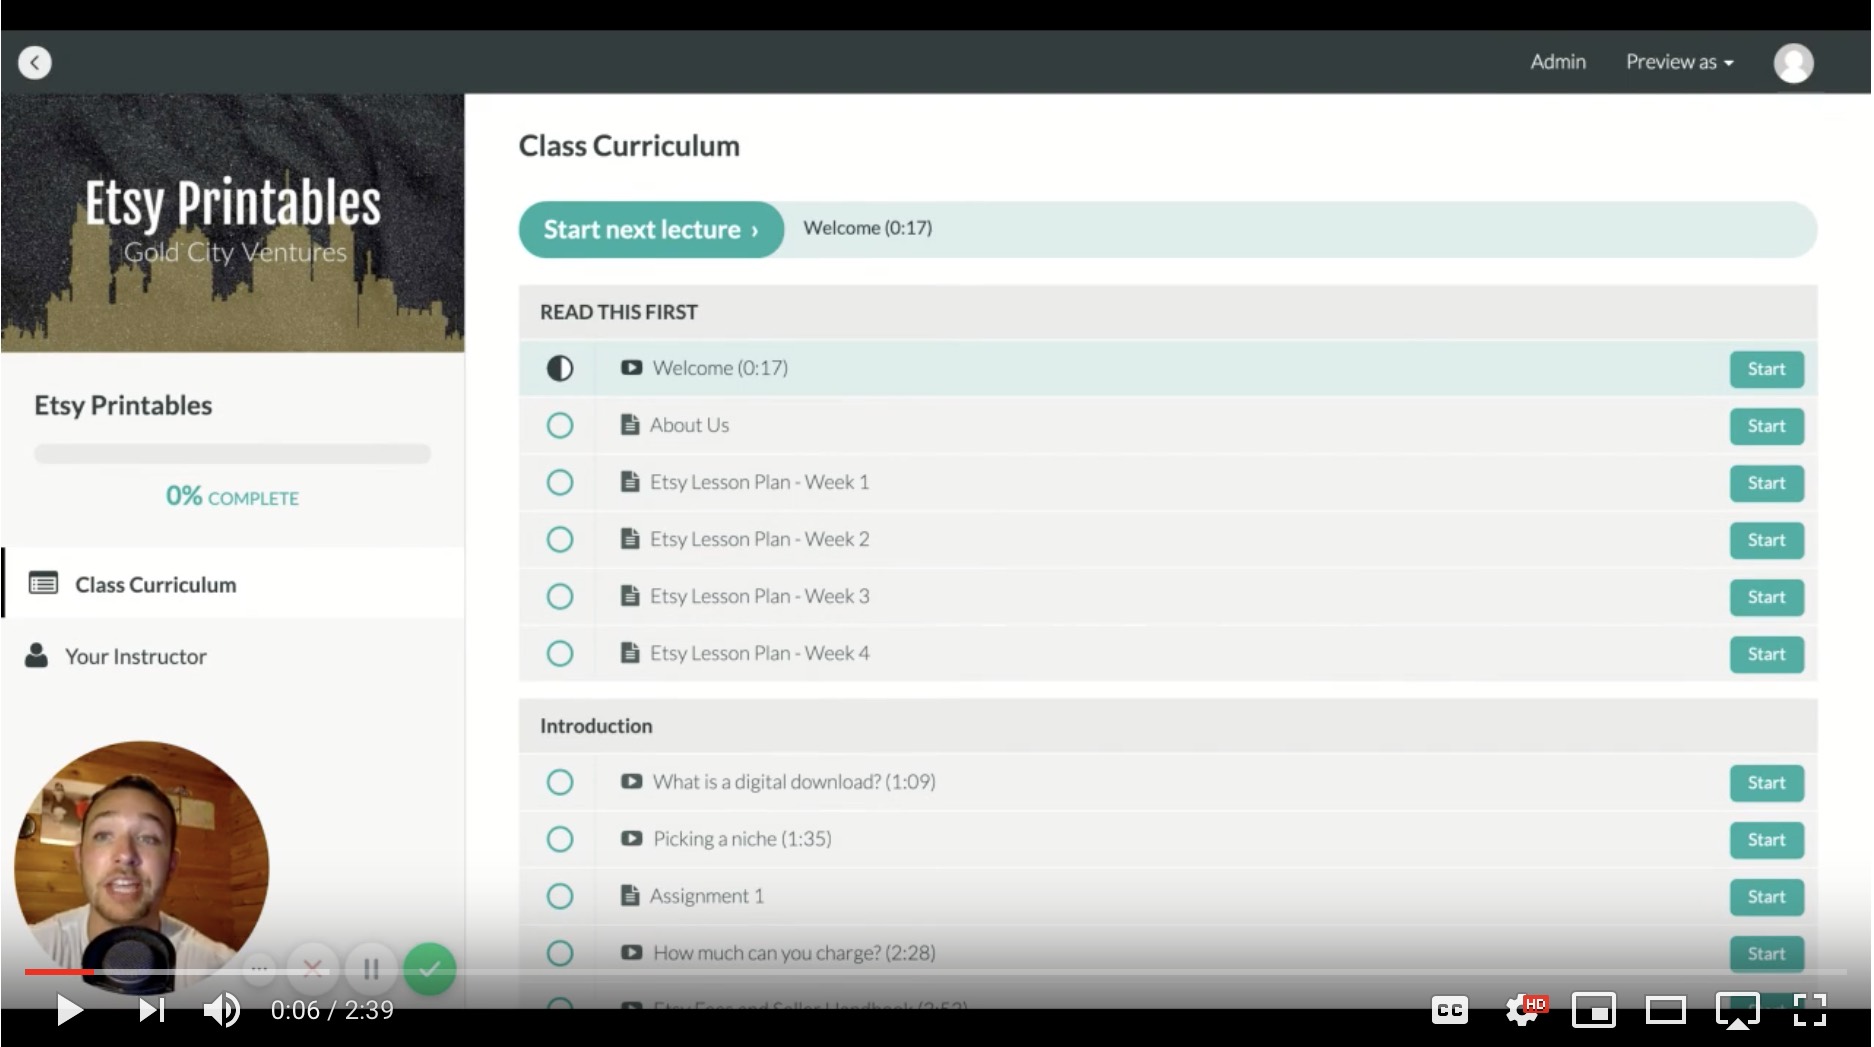Click the back arrow icon in top bar
This screenshot has width=1874, height=1047.
[x=35, y=63]
